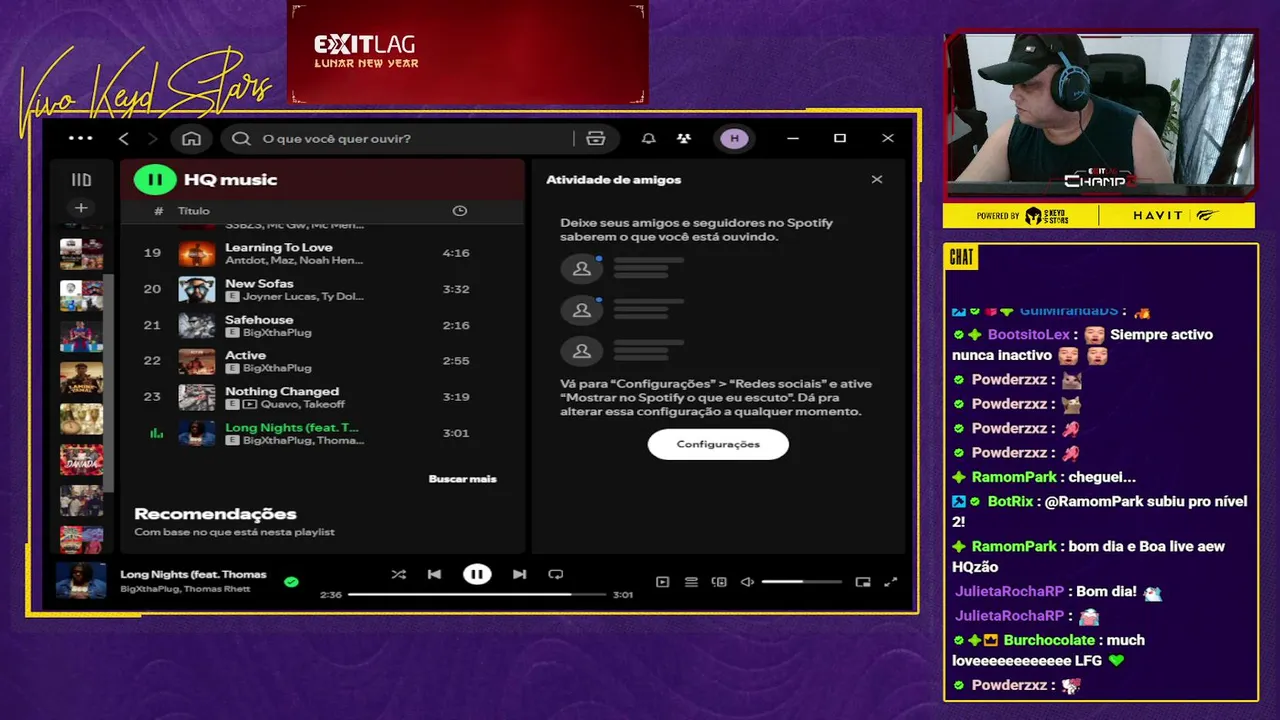Collapse the library sidebar icon

pyautogui.click(x=81, y=180)
